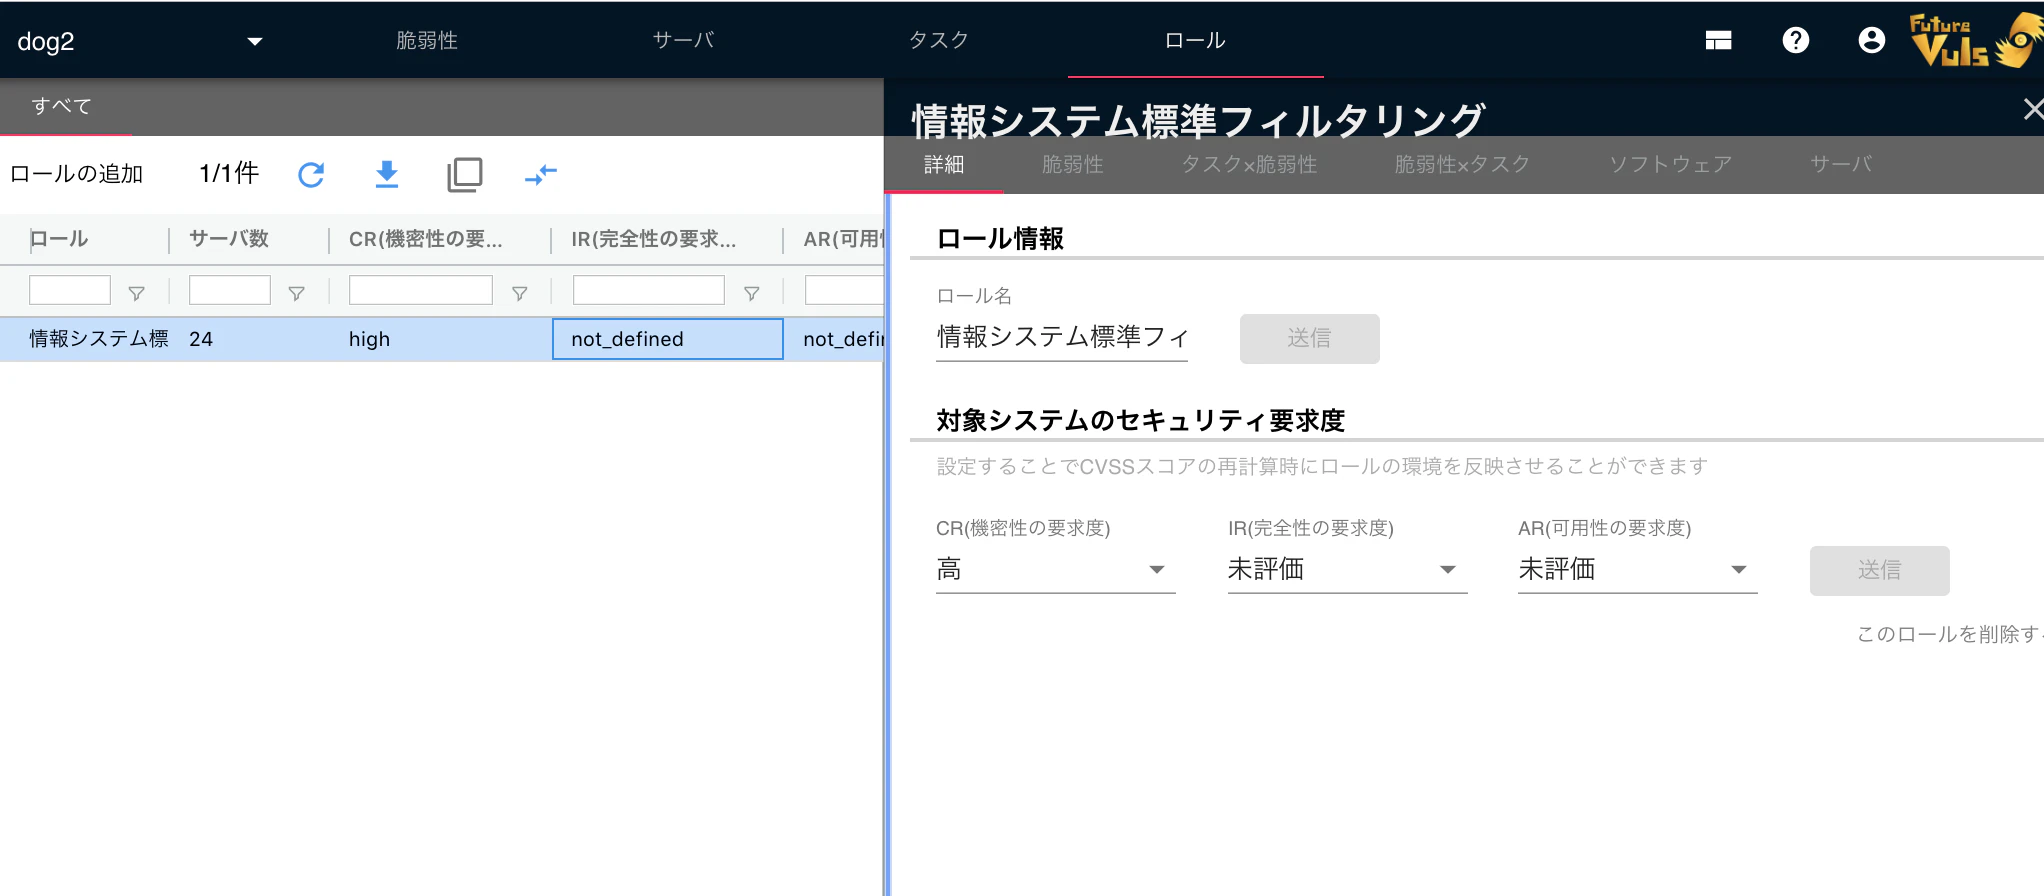Go to ロール in top navigation
The image size is (2044, 896).
[1196, 40]
